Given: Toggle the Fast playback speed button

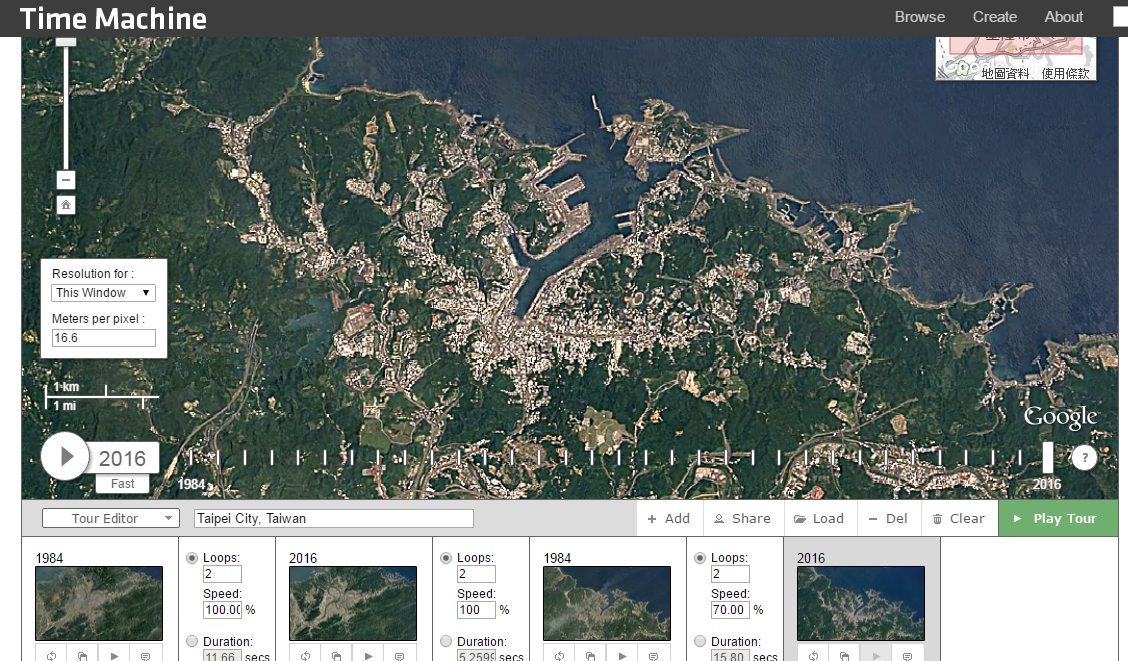Looking at the screenshot, I should [122, 483].
